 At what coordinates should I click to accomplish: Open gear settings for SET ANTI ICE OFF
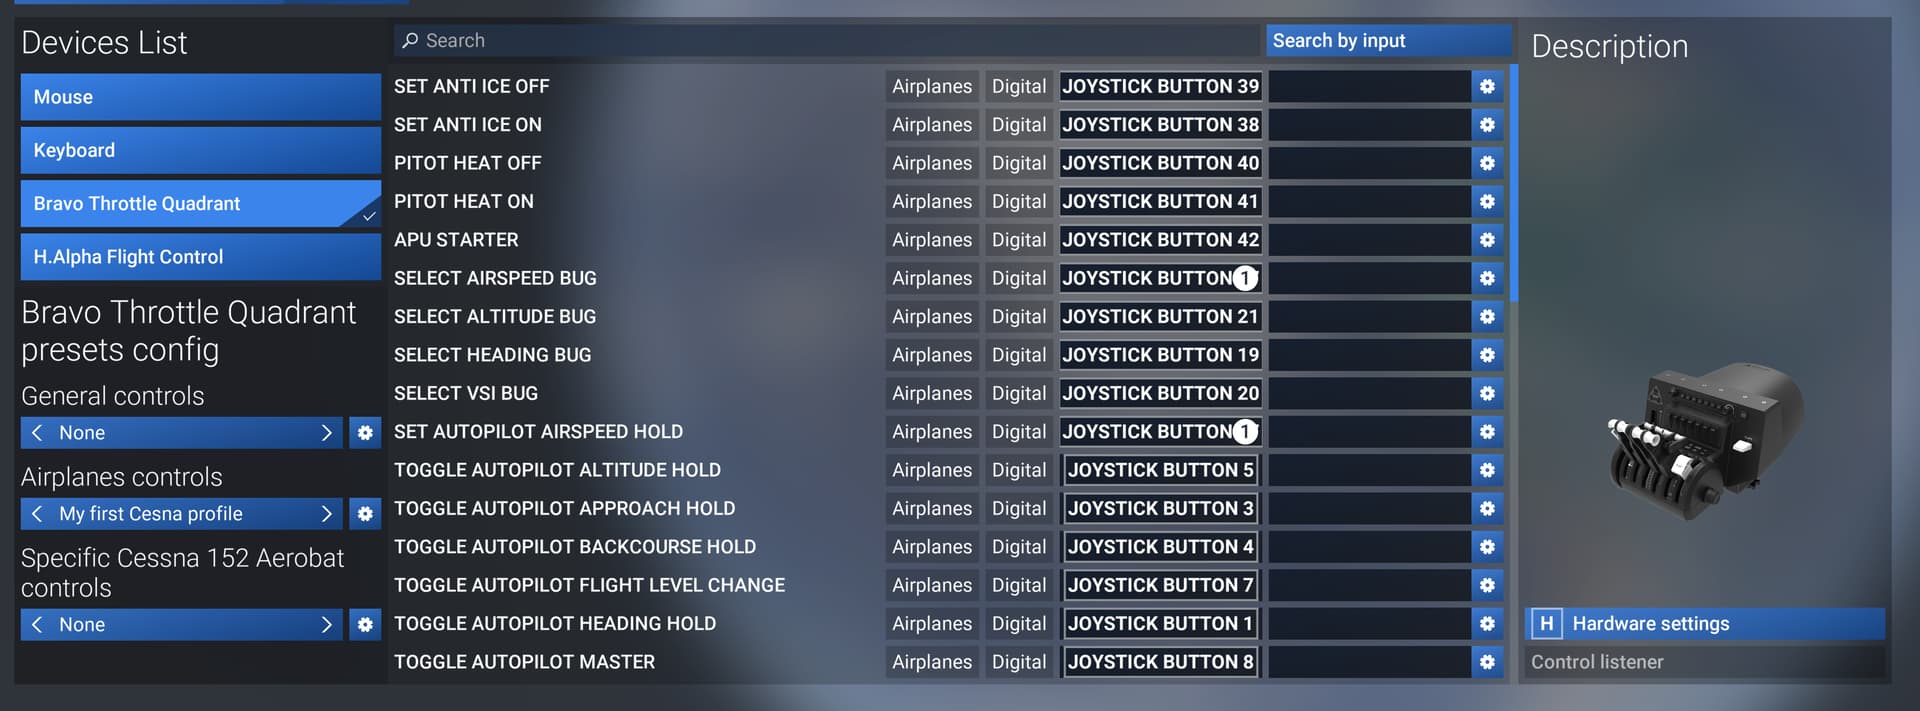pos(1487,86)
